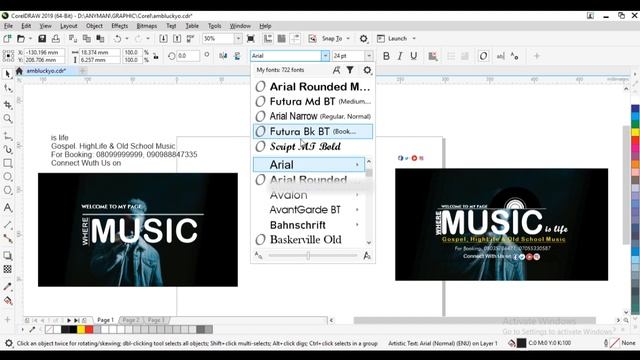This screenshot has height=360, width=640.
Task: Pick the Eyedropper tool
Action: pyautogui.click(x=7, y=286)
